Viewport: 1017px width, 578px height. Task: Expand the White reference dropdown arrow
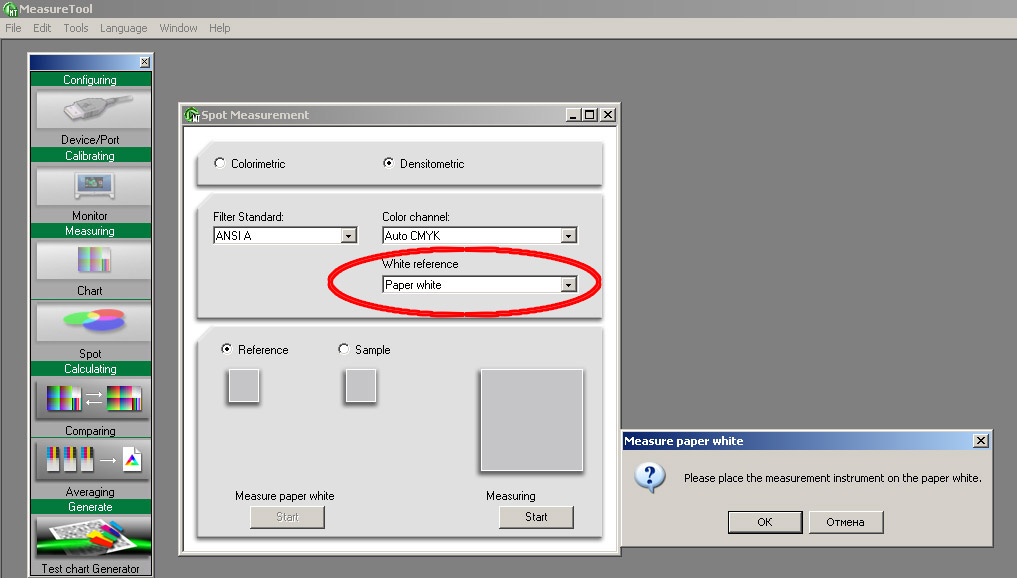569,285
